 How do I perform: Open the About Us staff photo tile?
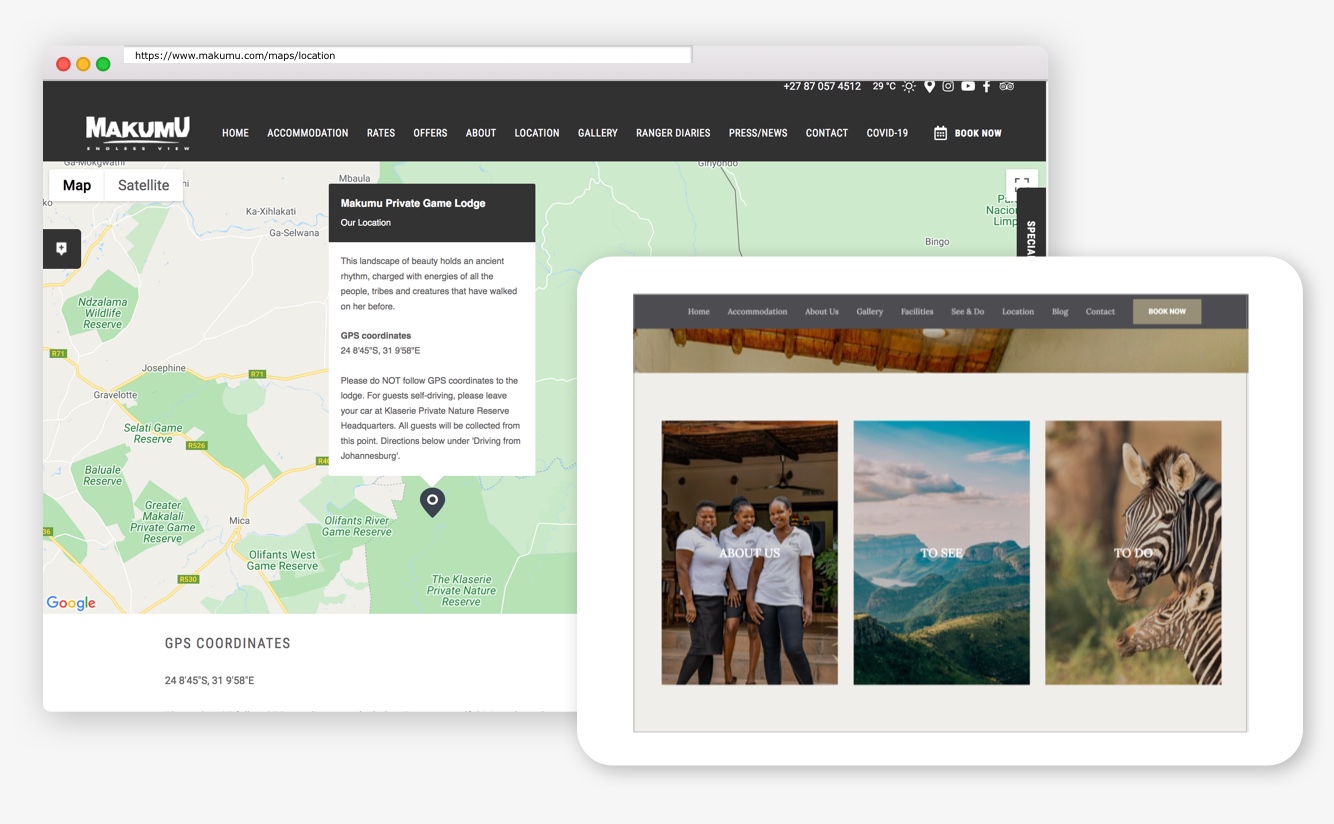[749, 552]
